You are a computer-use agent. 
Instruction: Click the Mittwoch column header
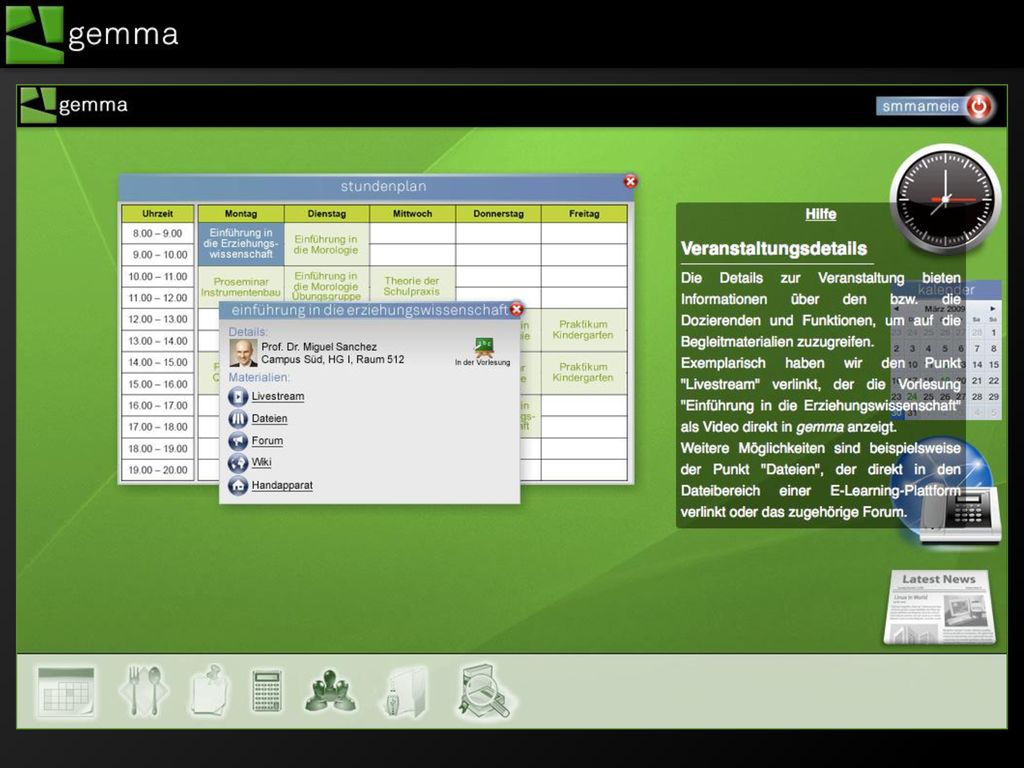click(x=412, y=214)
